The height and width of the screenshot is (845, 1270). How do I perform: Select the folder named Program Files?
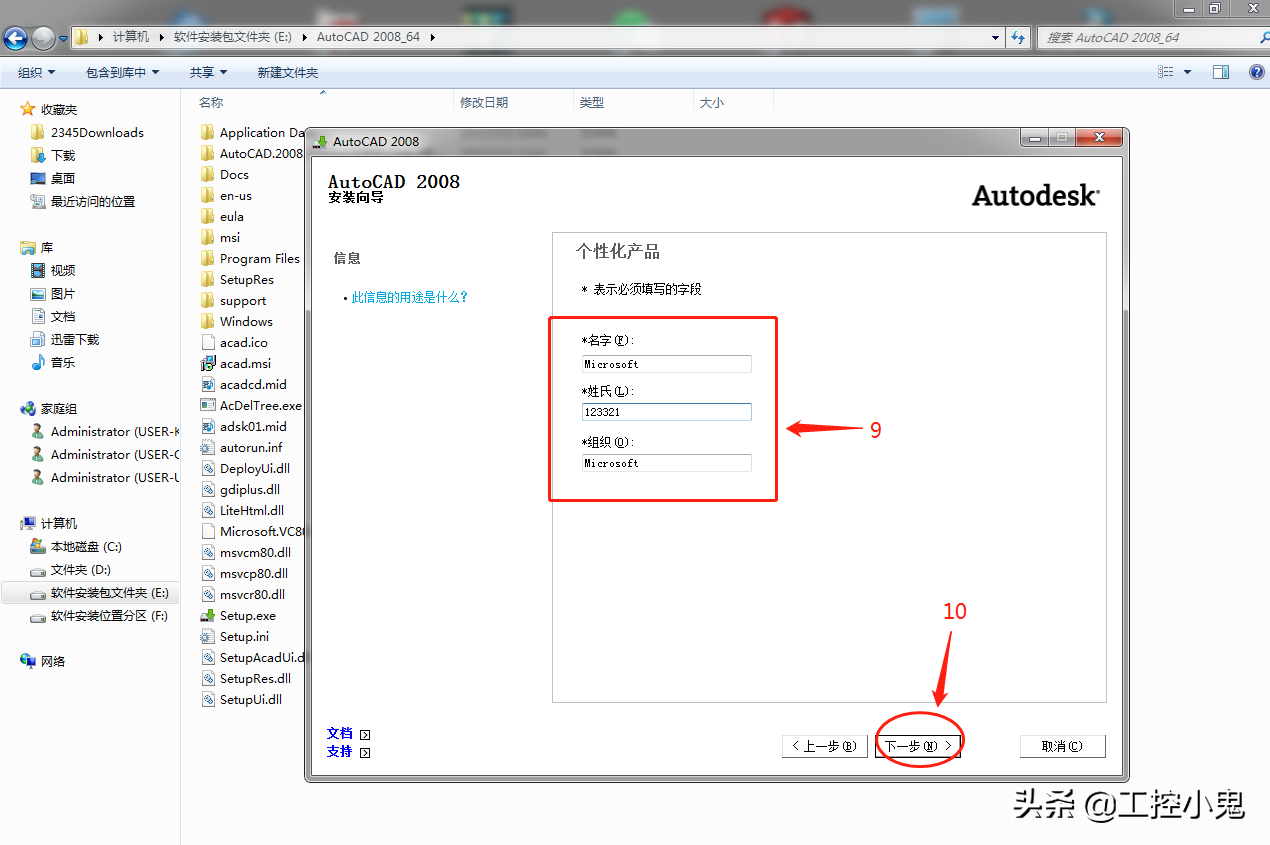[x=260, y=258]
